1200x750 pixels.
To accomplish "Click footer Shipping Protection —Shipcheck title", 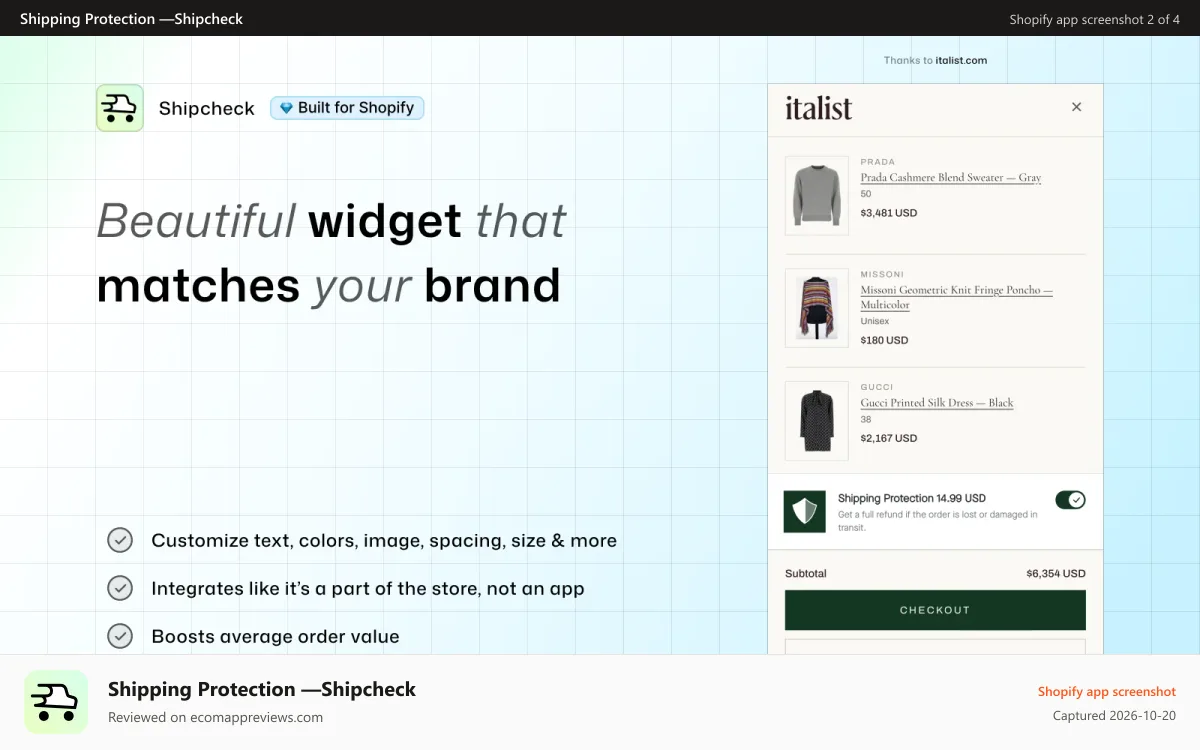I will [x=262, y=689].
